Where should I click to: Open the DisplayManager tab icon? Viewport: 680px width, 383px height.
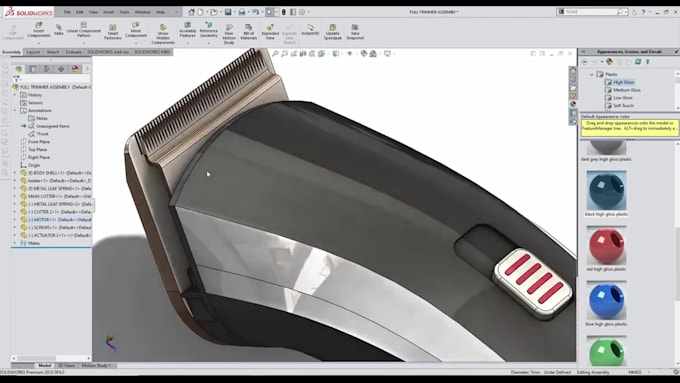click(x=75, y=69)
